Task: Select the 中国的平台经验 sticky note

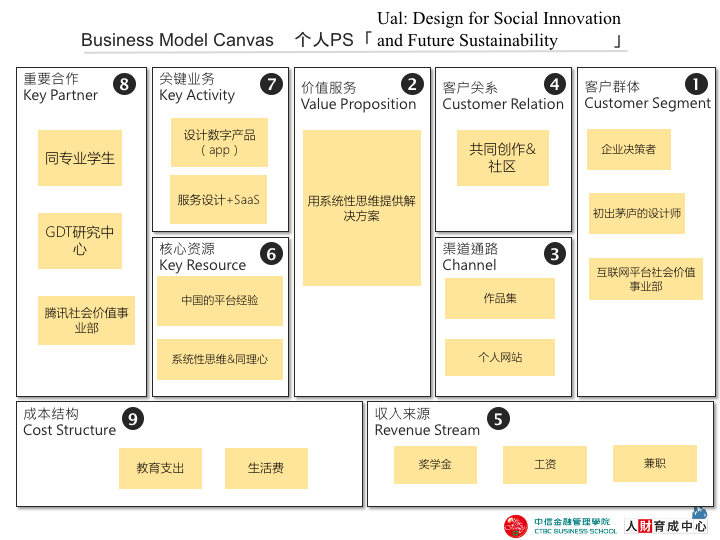Action: (220, 301)
